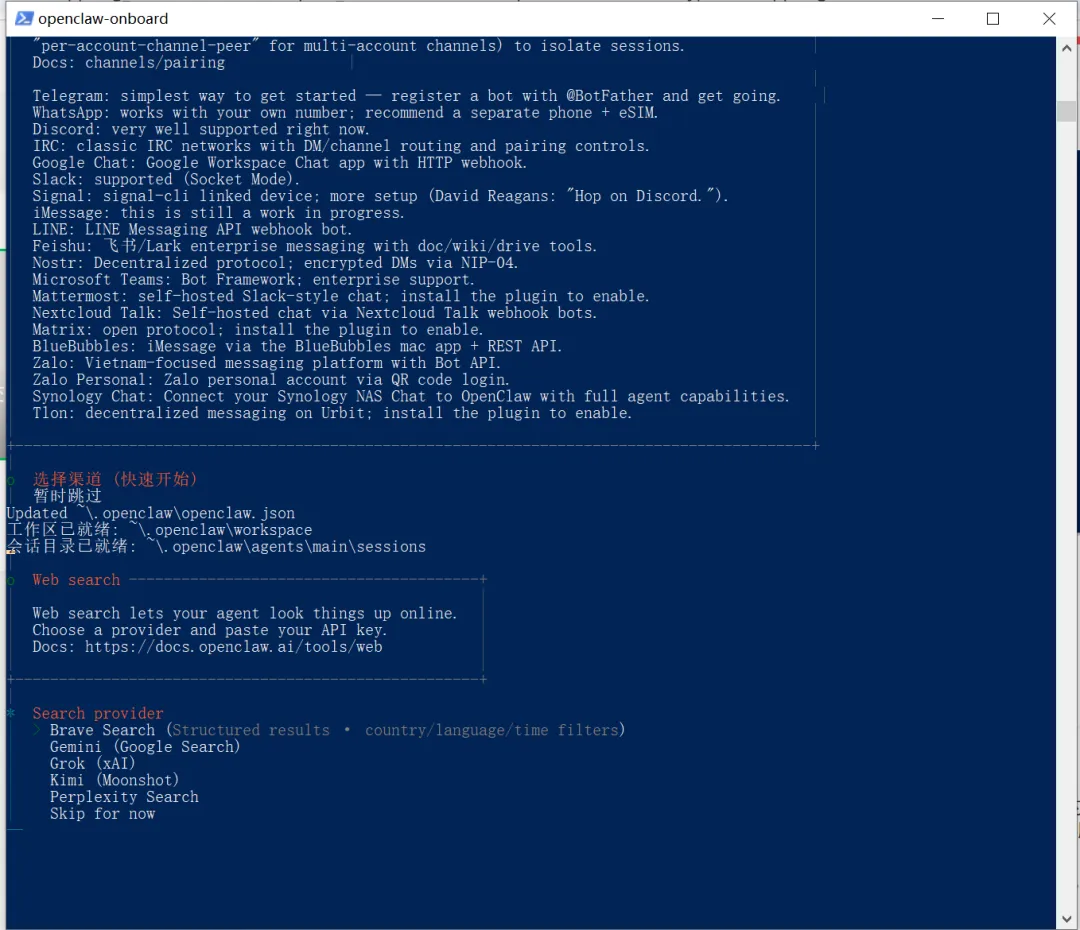Click the Discord channel description line
Screen dimensions: 1080x930
(200, 130)
